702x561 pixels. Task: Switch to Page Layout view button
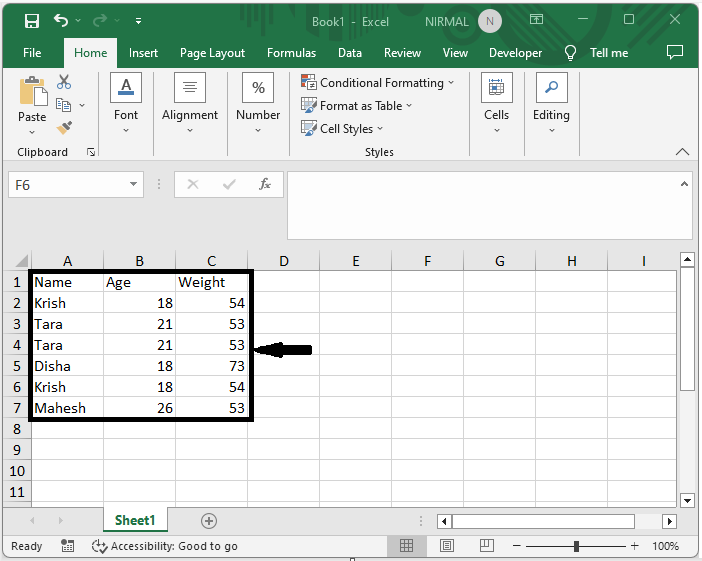(447, 546)
